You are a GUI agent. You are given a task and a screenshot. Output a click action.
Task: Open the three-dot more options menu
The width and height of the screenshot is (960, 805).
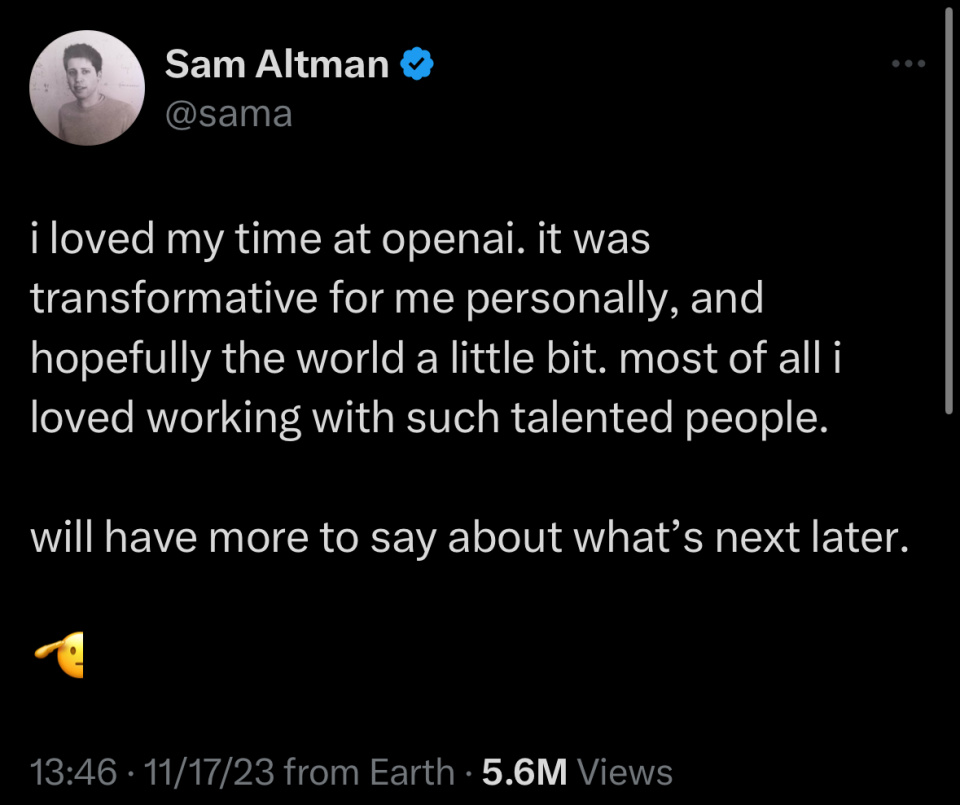[x=909, y=65]
